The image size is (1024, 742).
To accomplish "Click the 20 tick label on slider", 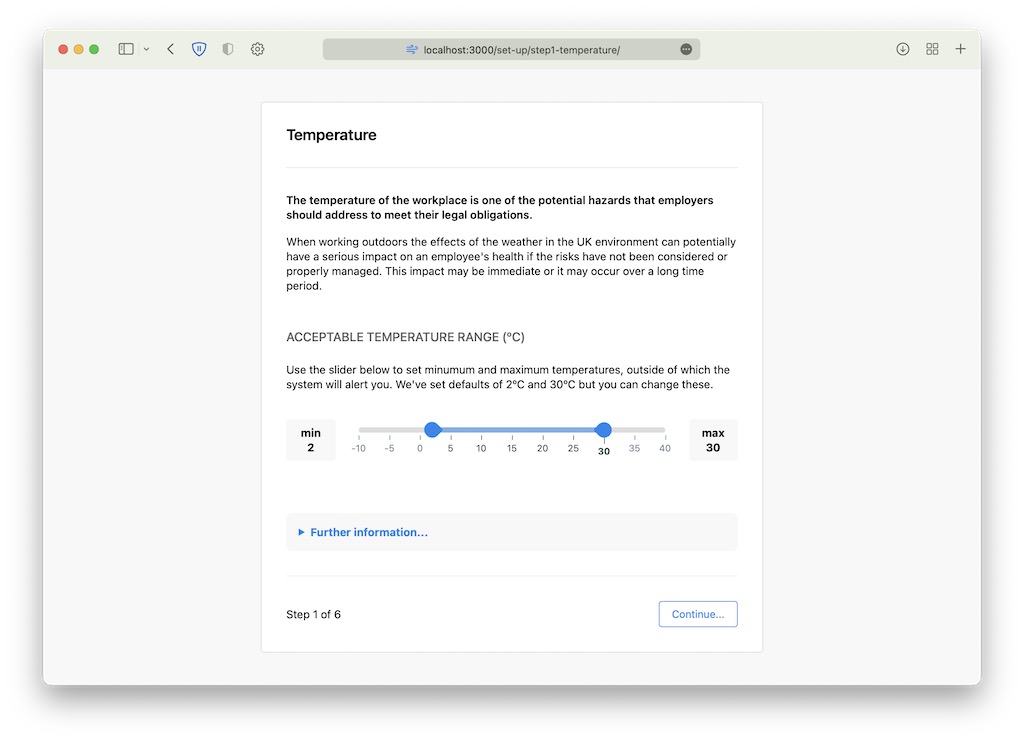I will pos(543,449).
